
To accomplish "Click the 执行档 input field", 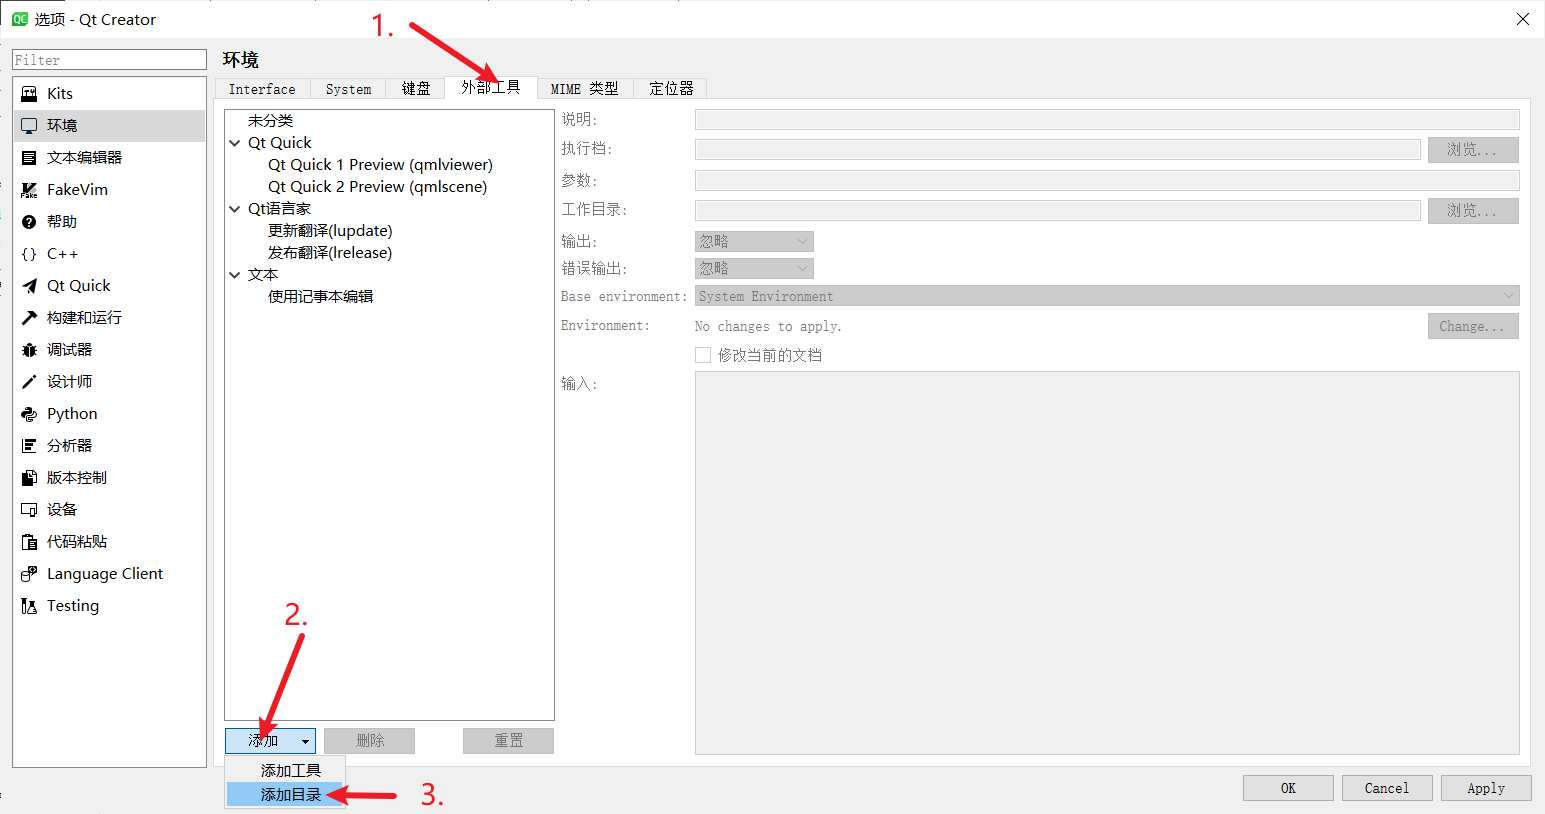I will (x=1058, y=150).
